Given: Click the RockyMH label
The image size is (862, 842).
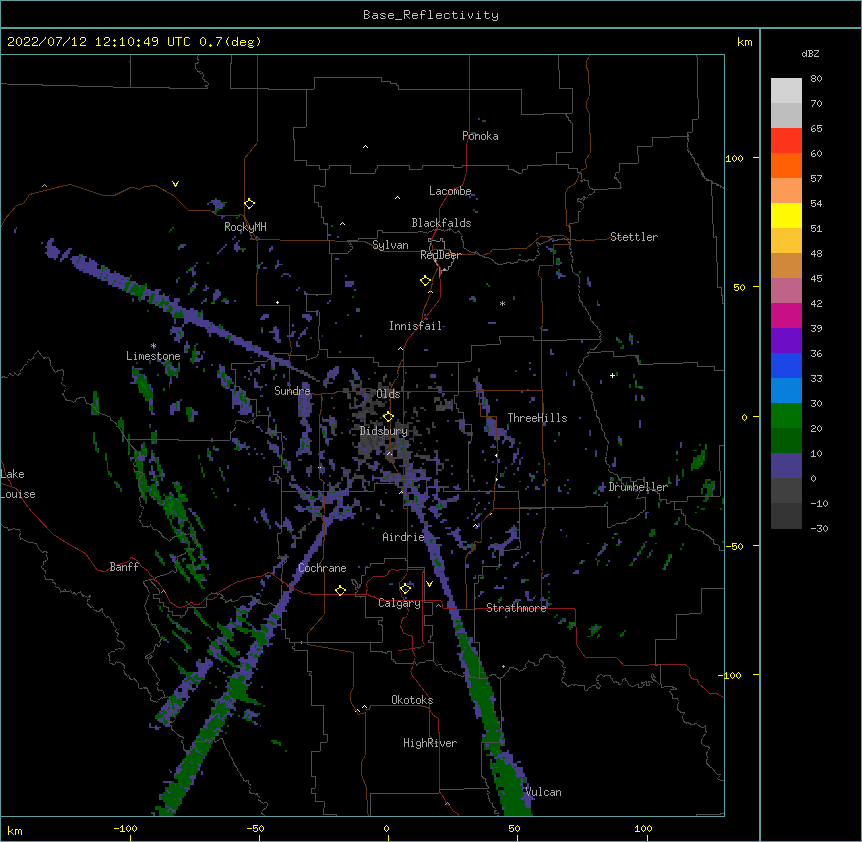Looking at the screenshot, I should [245, 227].
